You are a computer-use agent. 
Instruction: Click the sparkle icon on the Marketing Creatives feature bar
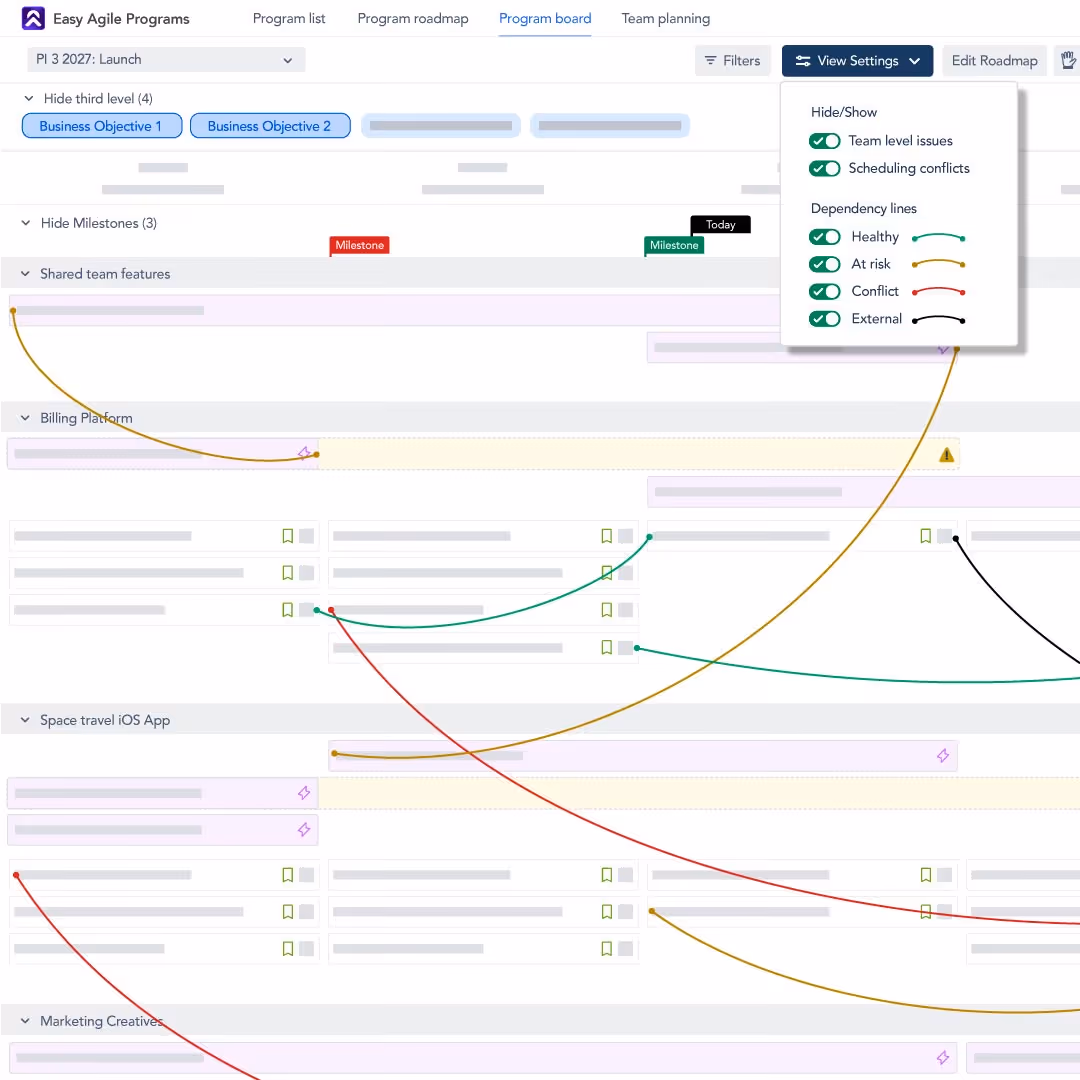coord(941,1057)
